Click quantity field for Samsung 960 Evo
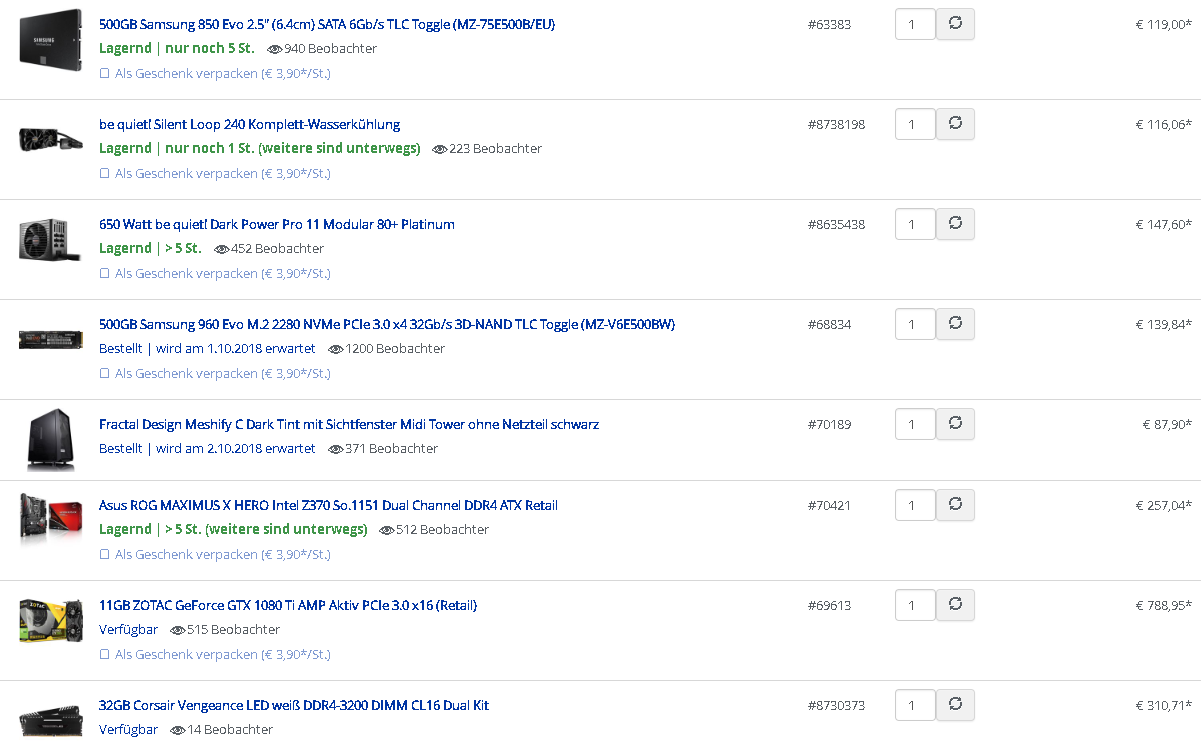 click(915, 324)
